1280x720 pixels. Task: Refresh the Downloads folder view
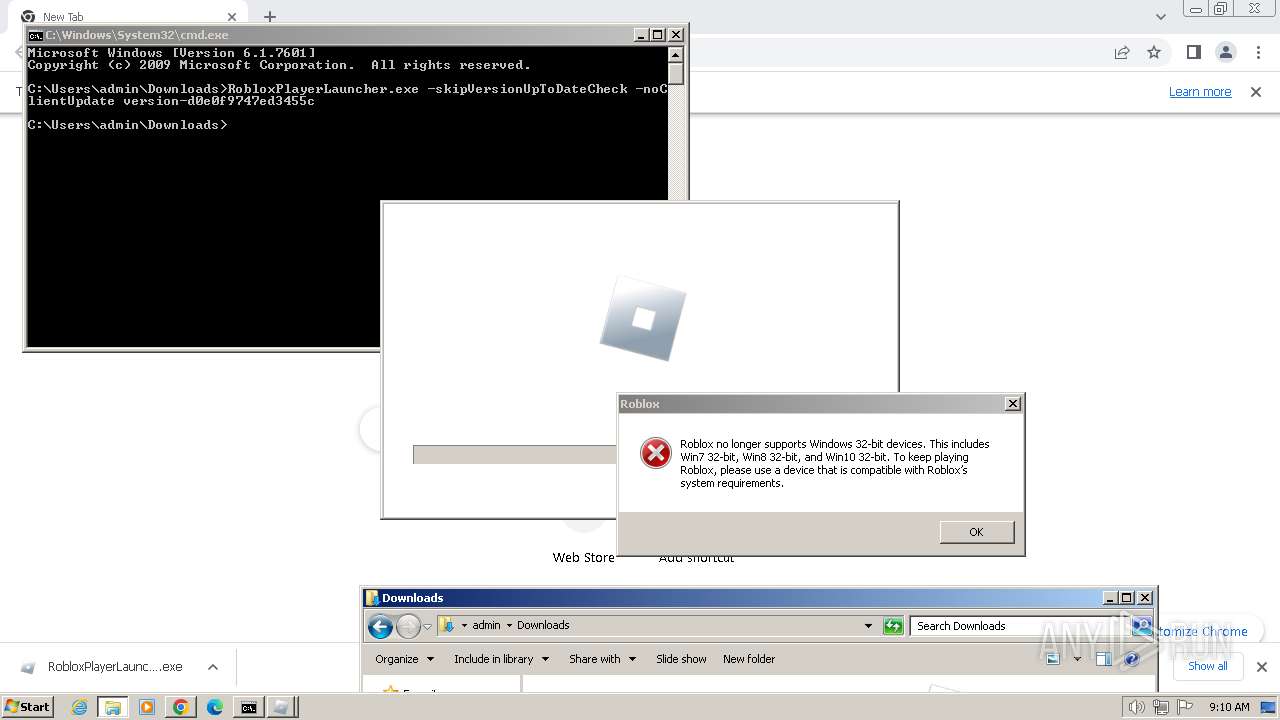[893, 626]
